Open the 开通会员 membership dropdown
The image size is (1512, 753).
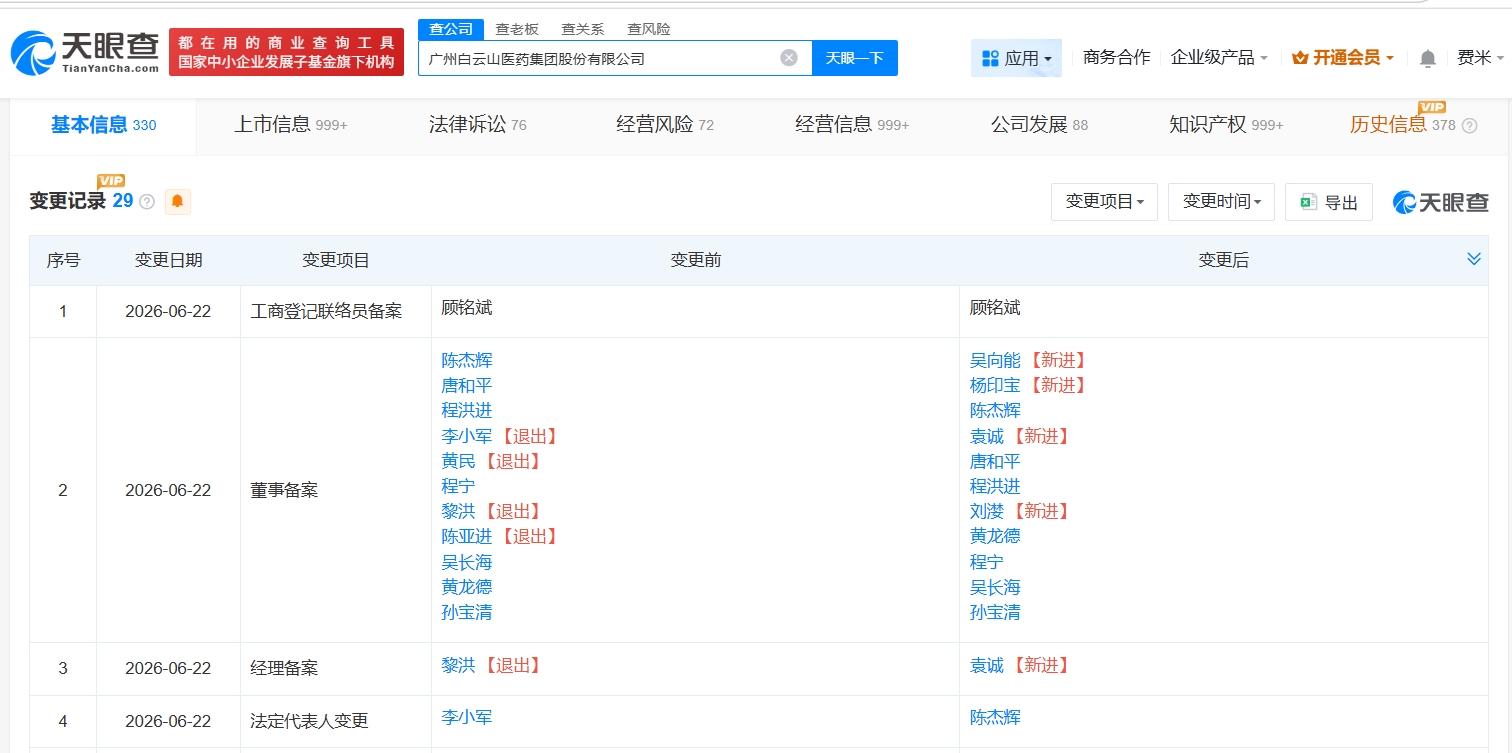[1343, 58]
